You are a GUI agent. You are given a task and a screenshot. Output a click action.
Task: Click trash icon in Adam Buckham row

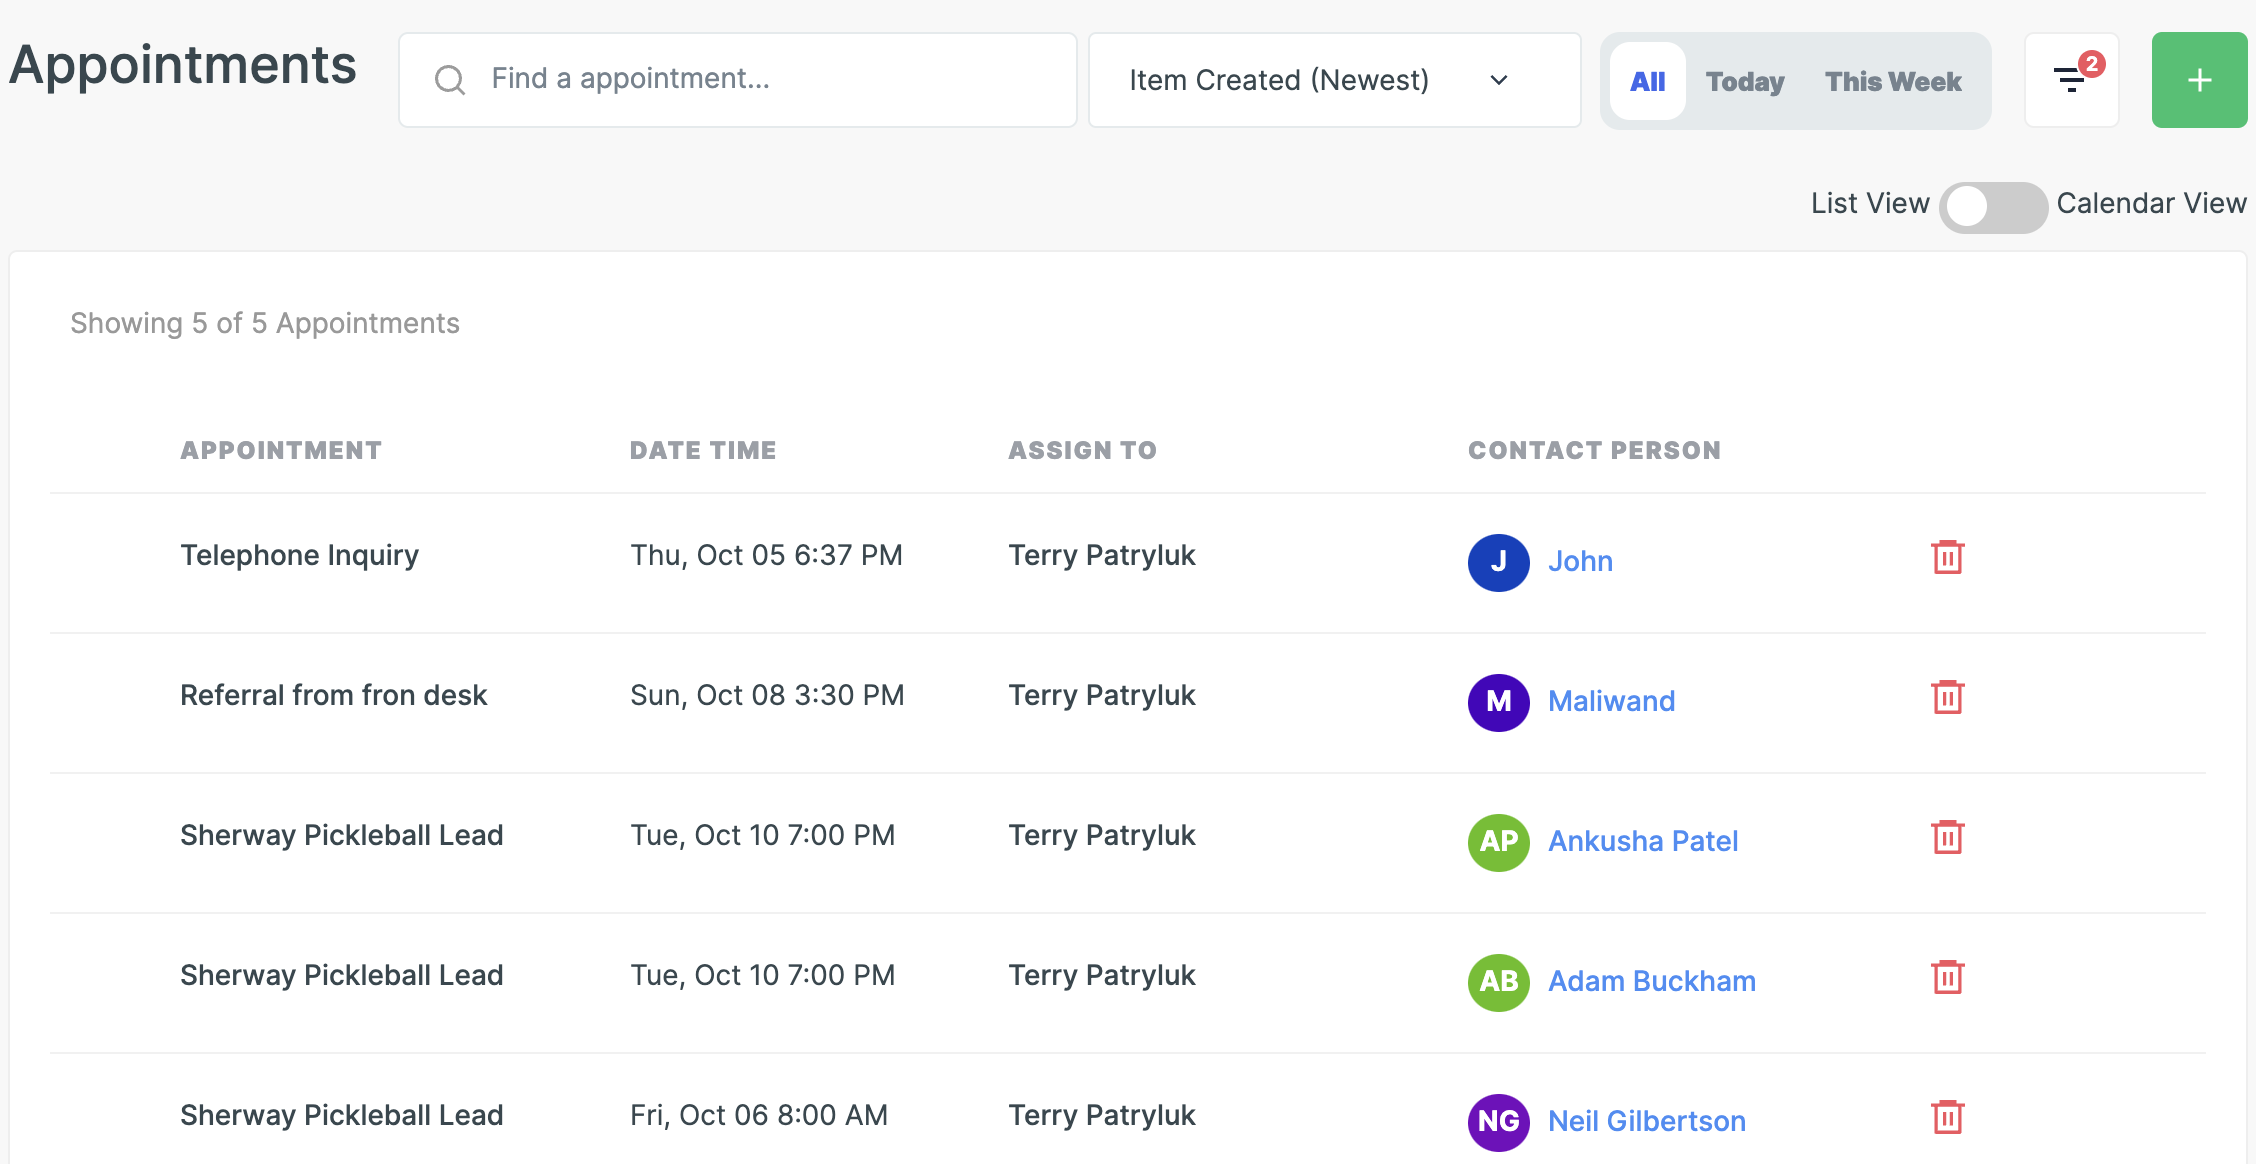click(x=1947, y=977)
